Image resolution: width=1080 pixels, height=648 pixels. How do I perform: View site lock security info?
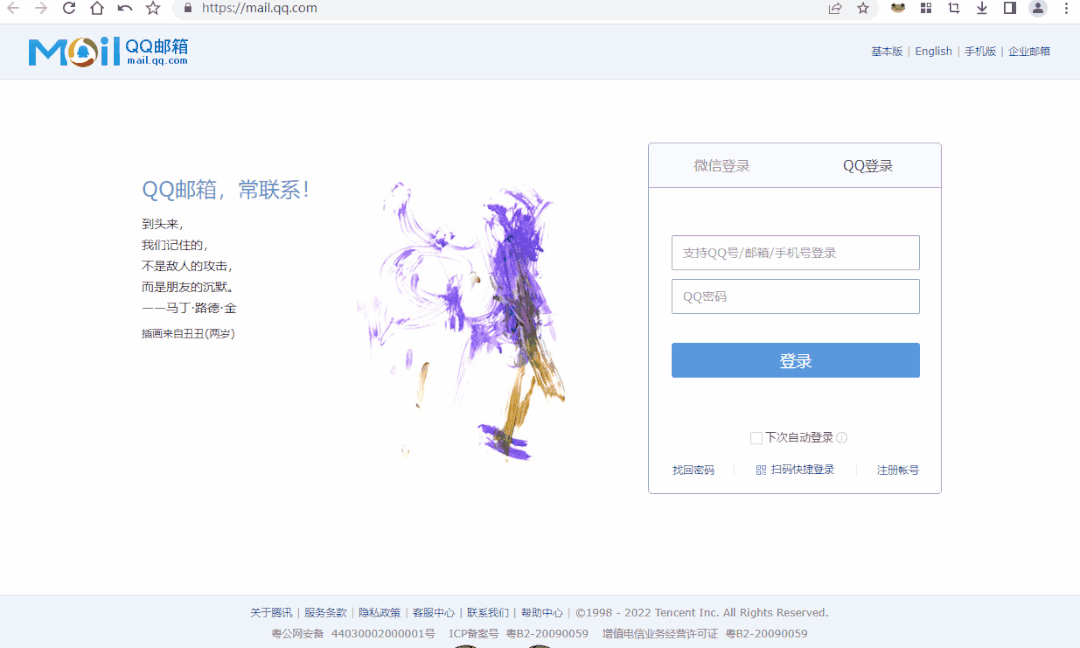coord(187,8)
